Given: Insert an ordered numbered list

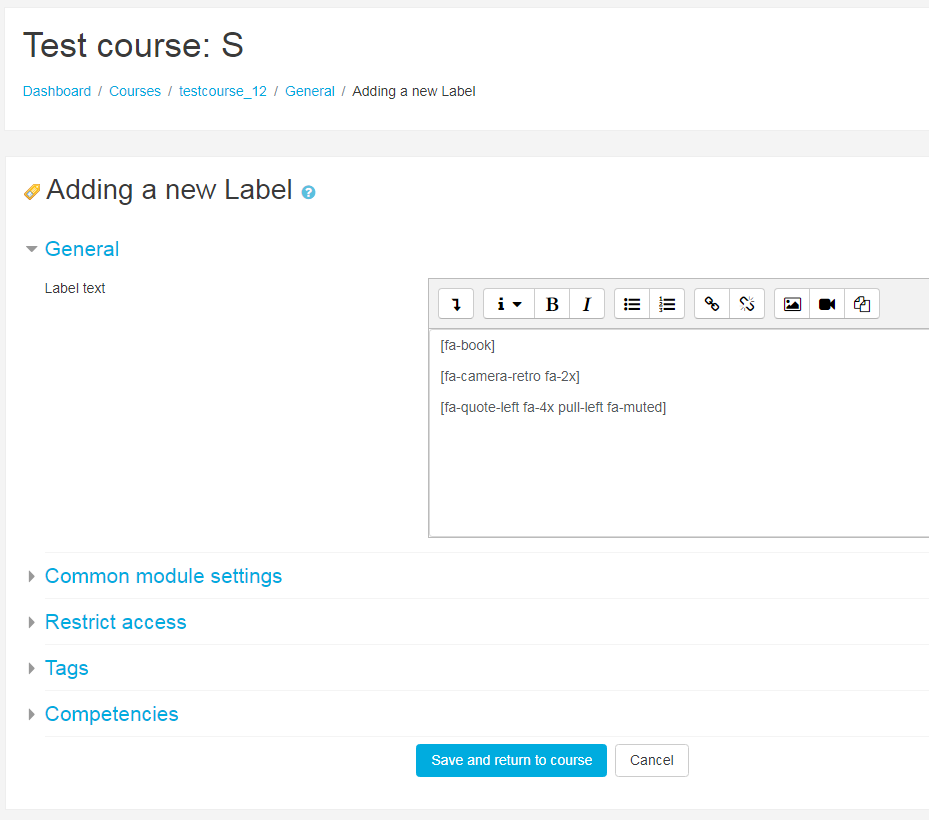Looking at the screenshot, I should (667, 304).
